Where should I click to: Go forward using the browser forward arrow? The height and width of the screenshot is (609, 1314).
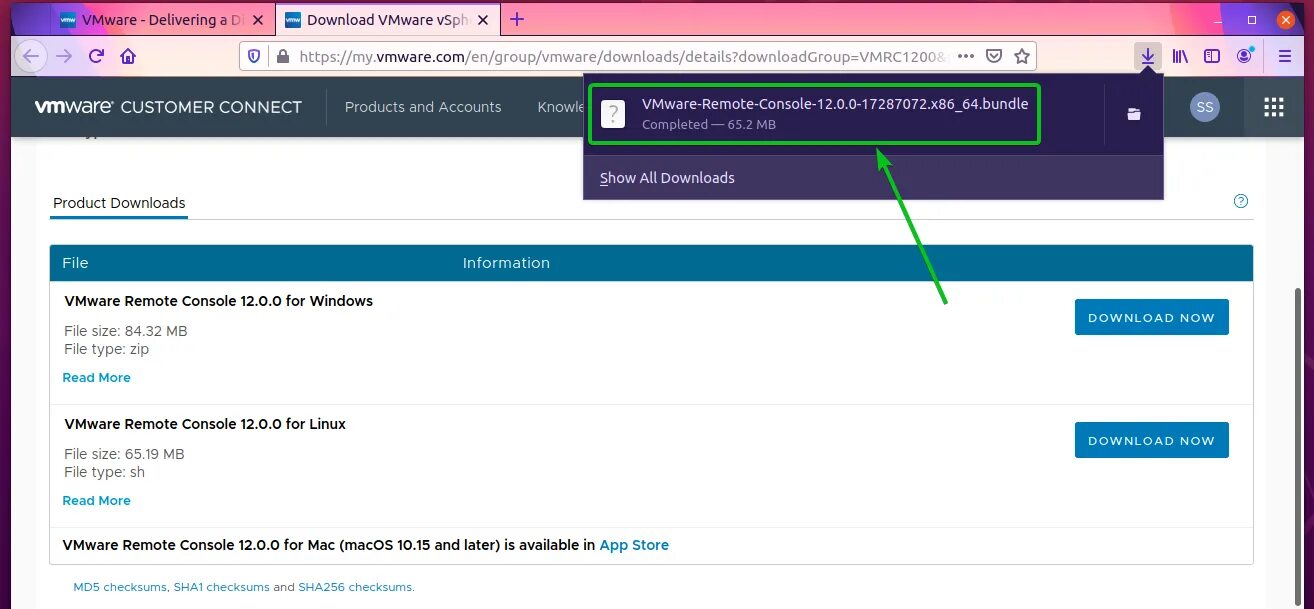coord(64,56)
